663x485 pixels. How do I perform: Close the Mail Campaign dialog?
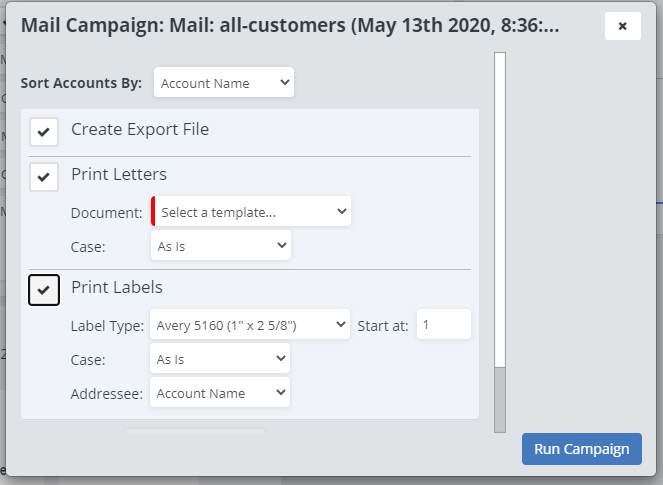point(622,26)
